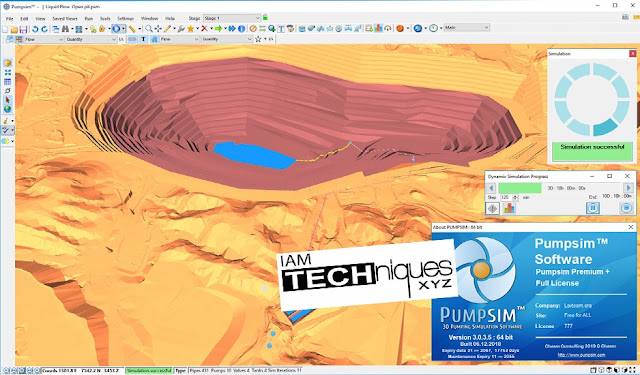Open the Saved Views menu

point(64,19)
